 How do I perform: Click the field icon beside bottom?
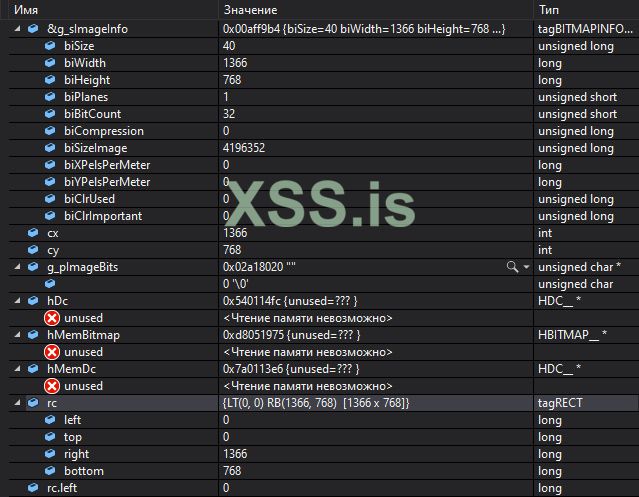click(x=50, y=471)
